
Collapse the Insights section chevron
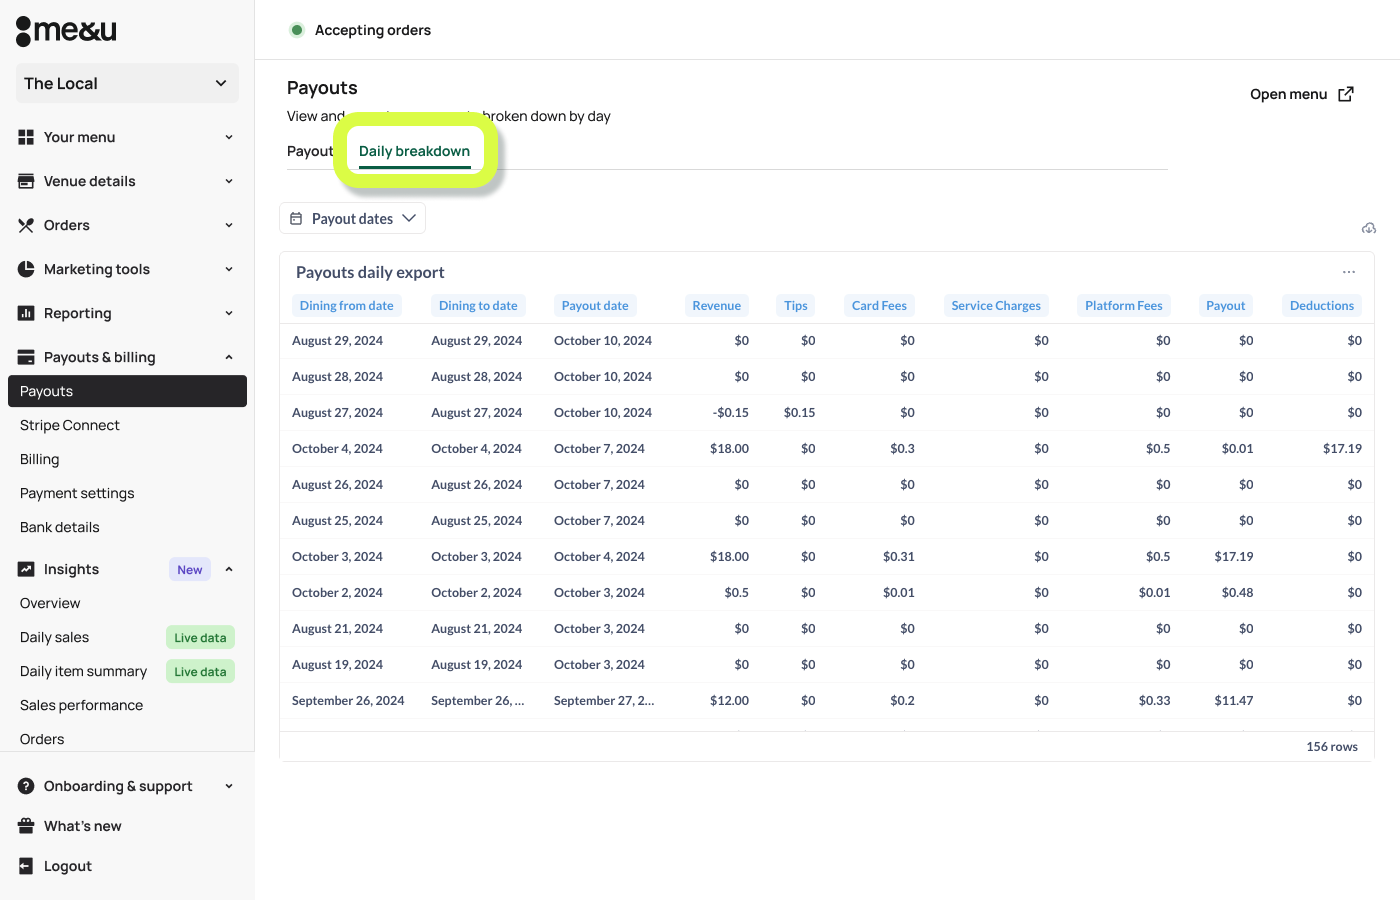click(228, 569)
